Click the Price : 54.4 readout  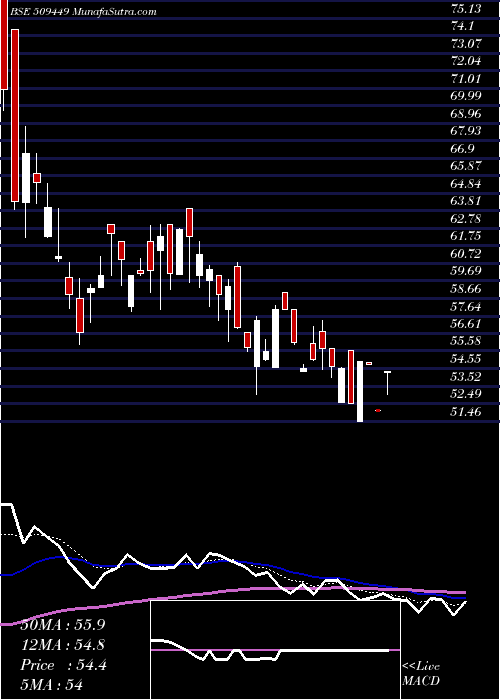click(64, 665)
